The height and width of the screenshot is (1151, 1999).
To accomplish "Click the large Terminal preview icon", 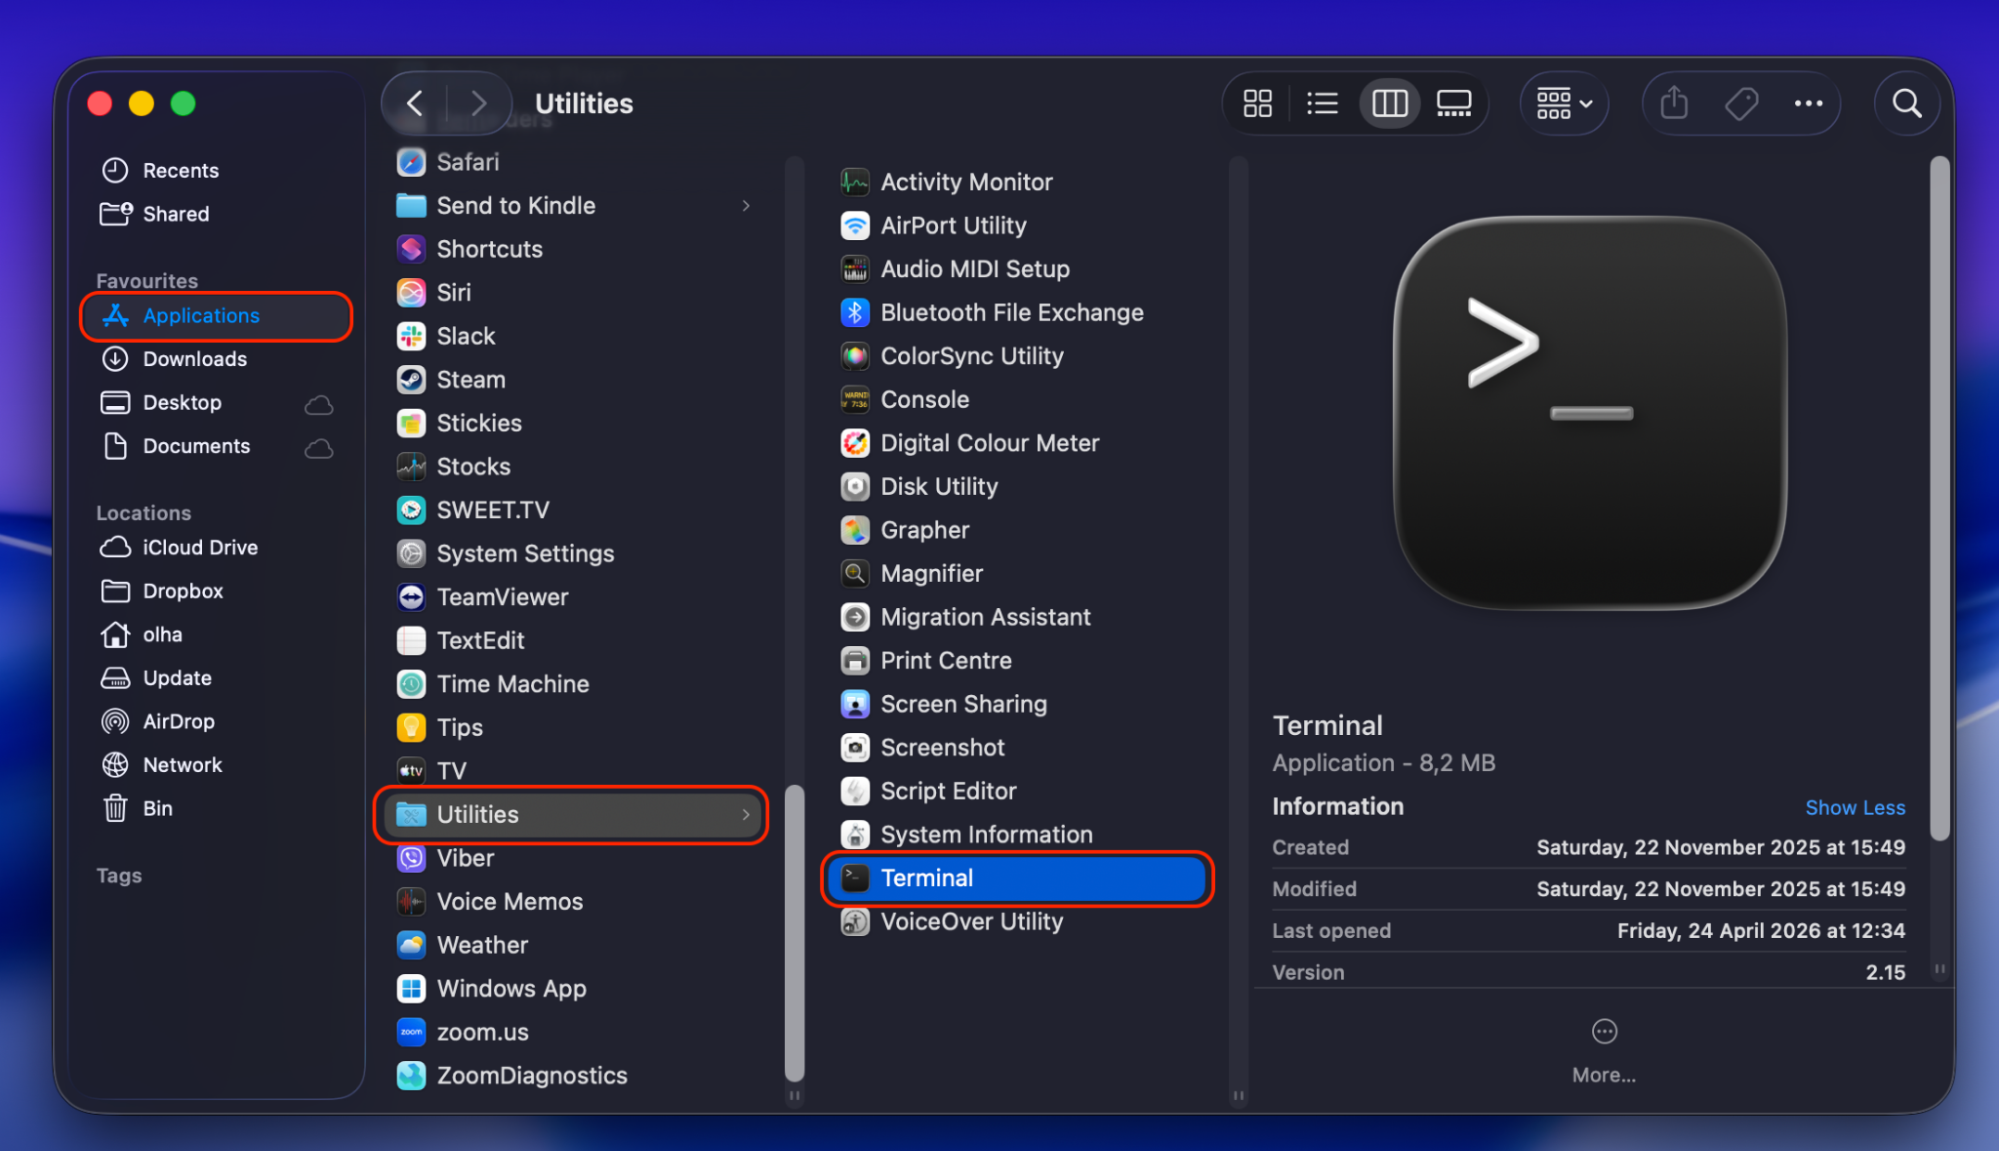I will click(1590, 413).
